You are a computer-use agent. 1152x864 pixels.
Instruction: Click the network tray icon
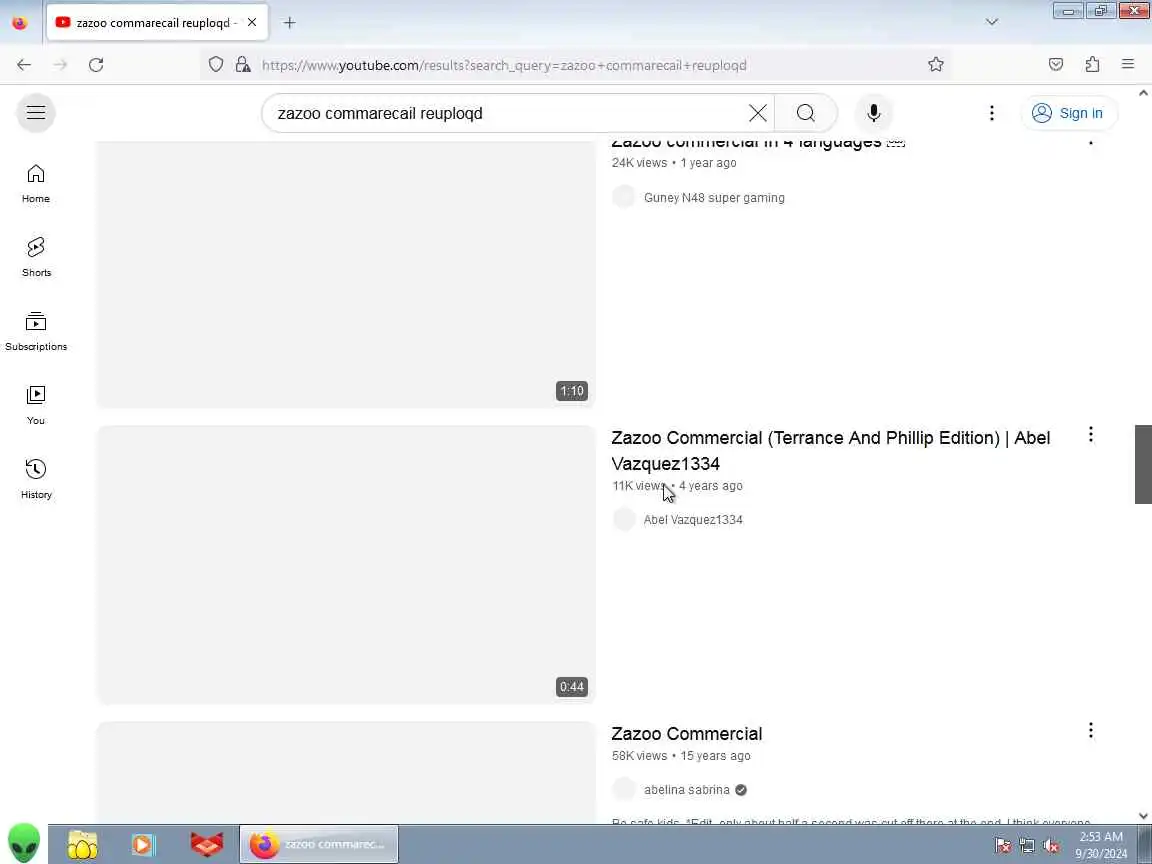point(1027,846)
